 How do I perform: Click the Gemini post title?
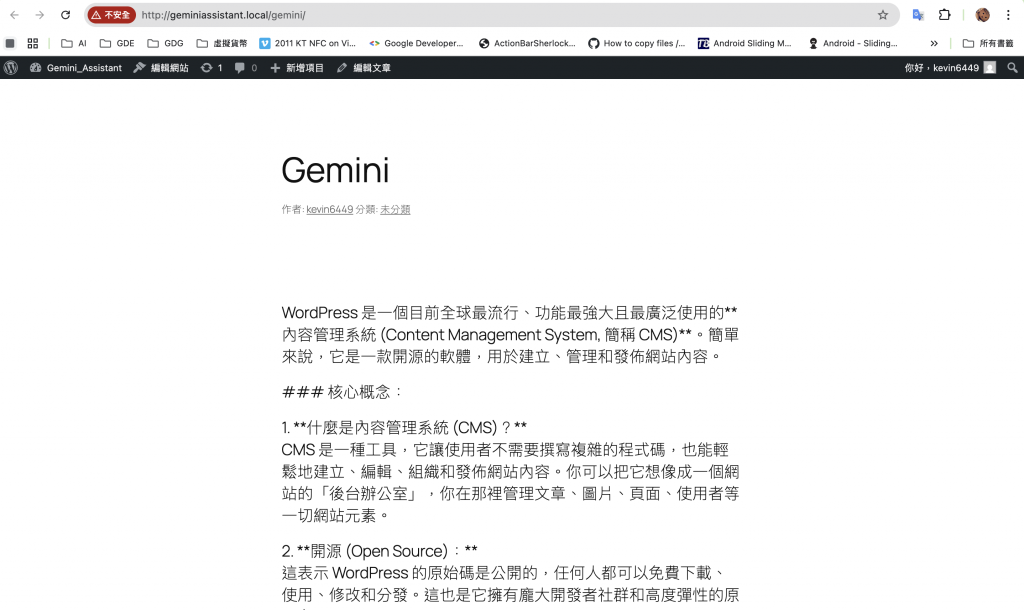(335, 170)
